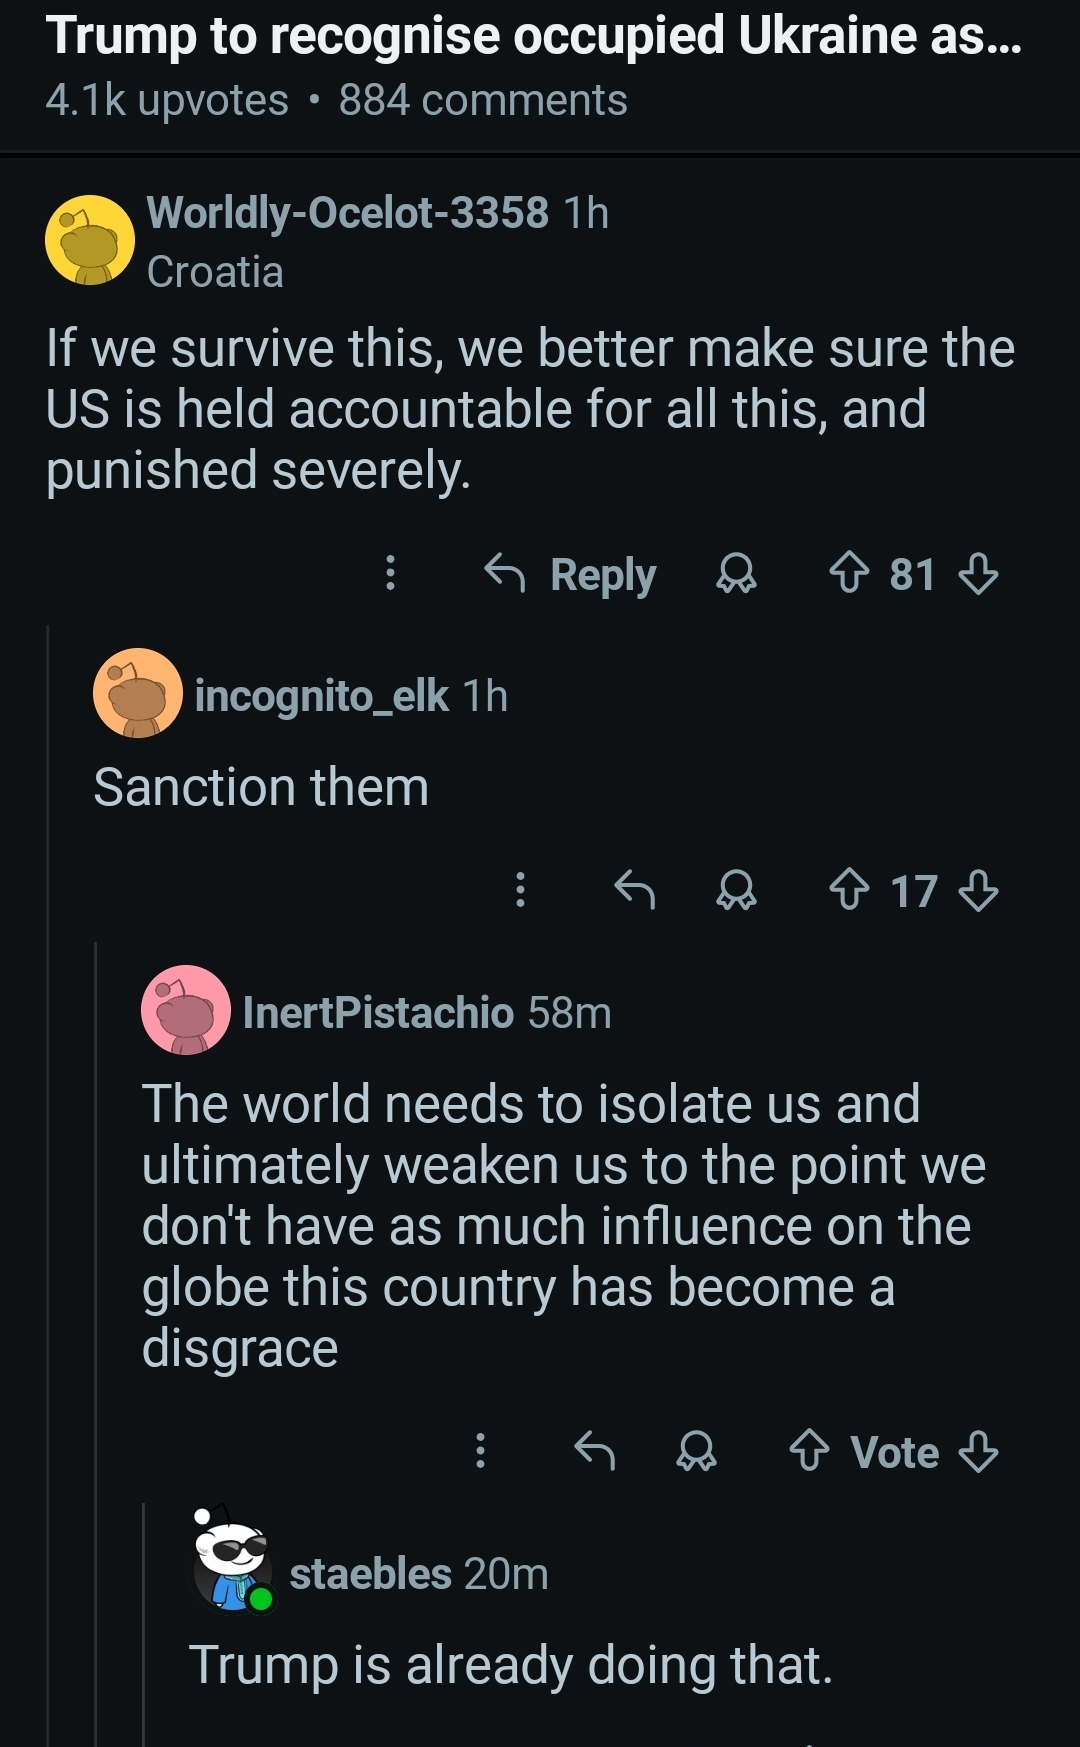Viewport: 1080px width, 1747px height.
Task: Click reply arrow on incognito_elk's comment
Action: coord(635,889)
